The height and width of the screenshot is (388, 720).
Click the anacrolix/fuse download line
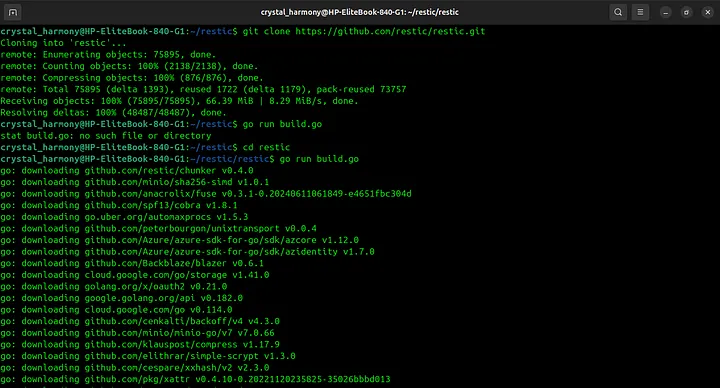(x=206, y=194)
